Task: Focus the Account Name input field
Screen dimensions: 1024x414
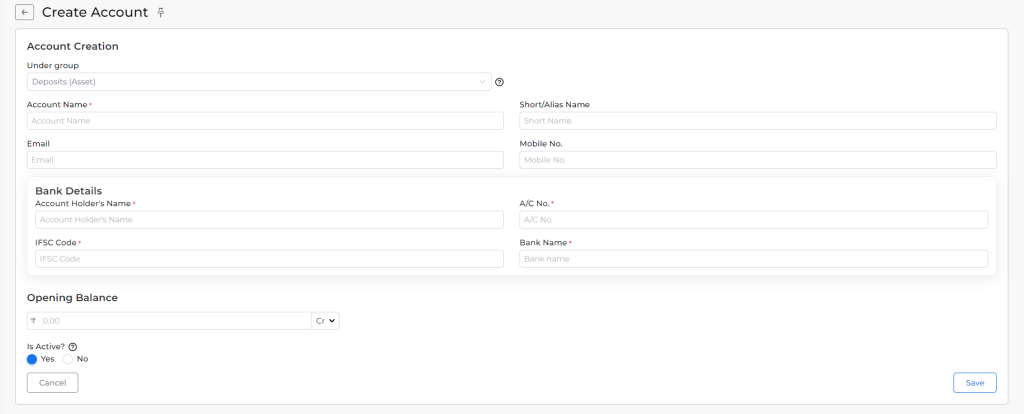Action: coord(265,121)
